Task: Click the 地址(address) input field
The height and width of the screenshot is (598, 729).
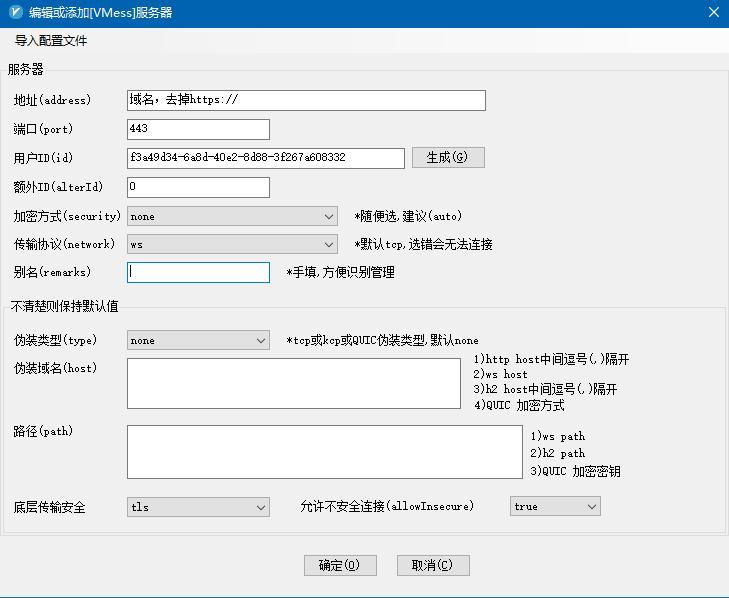Action: (306, 100)
